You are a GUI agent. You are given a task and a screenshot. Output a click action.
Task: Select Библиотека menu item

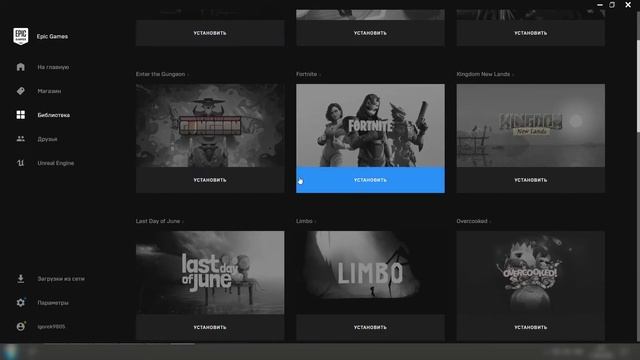tap(53, 115)
